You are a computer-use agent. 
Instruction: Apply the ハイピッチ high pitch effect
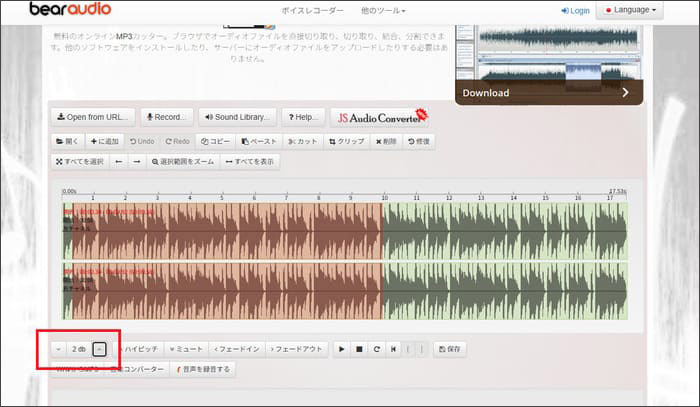pyautogui.click(x=139, y=349)
